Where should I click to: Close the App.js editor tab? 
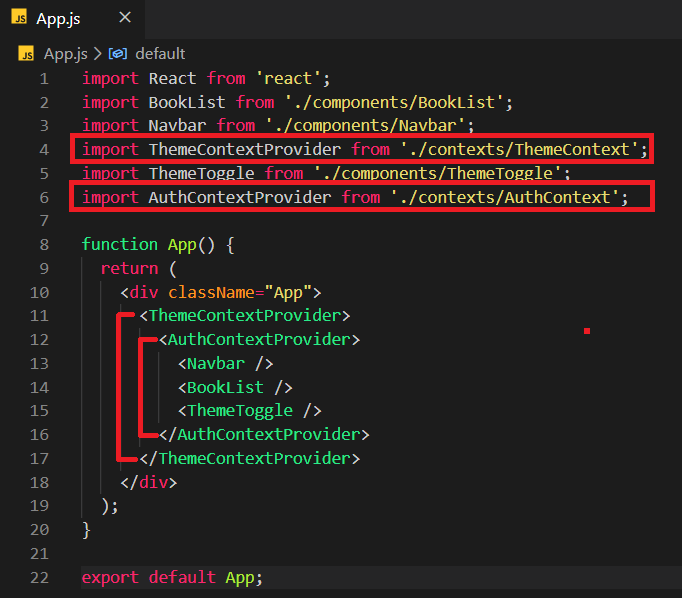(x=124, y=18)
